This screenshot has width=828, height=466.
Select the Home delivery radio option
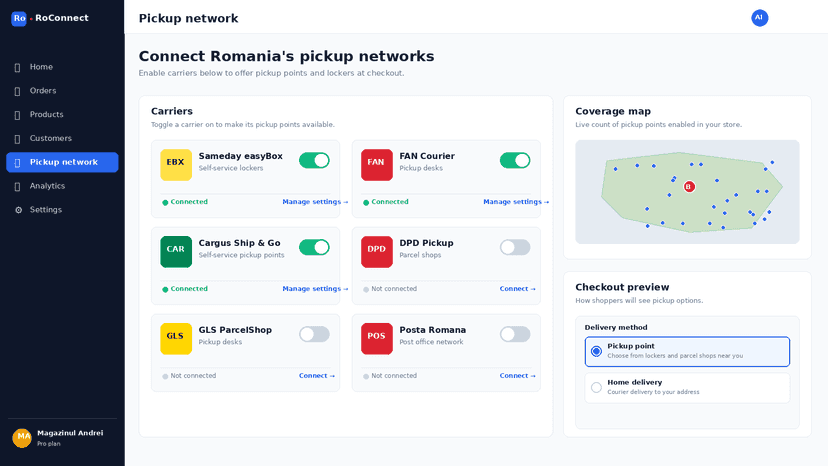[596, 387]
